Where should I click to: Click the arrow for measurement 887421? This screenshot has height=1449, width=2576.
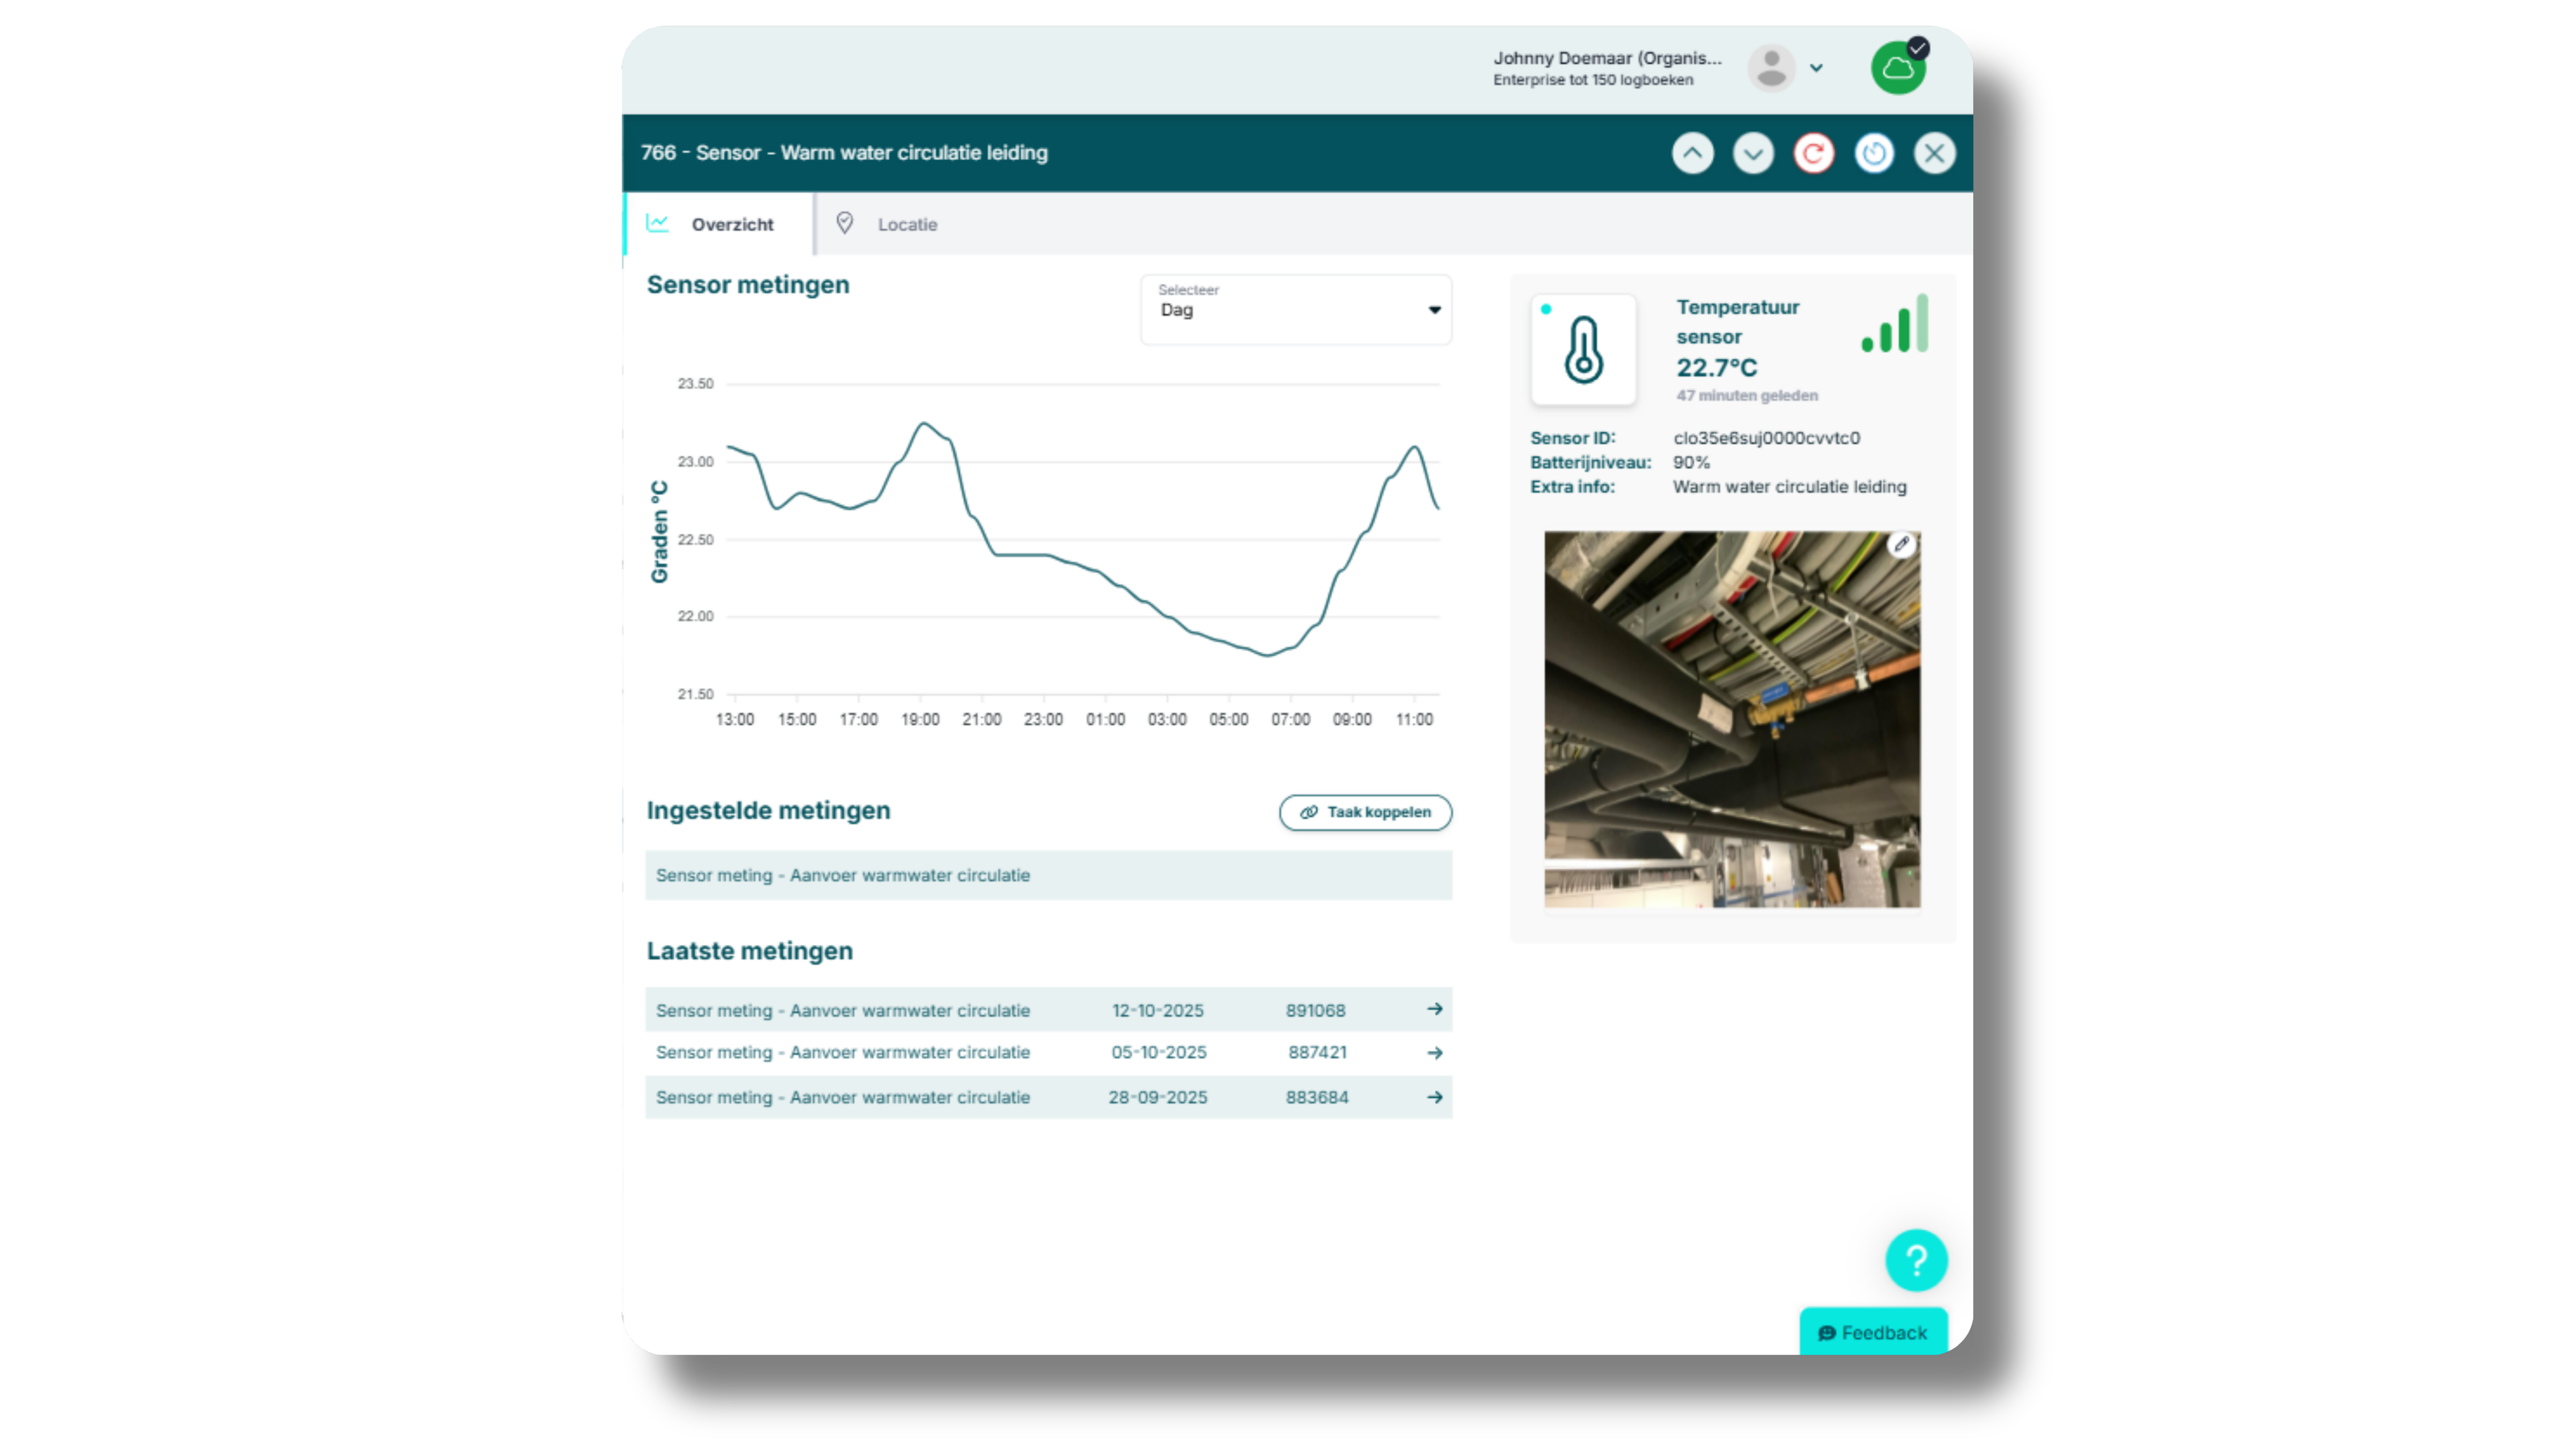pos(1434,1053)
